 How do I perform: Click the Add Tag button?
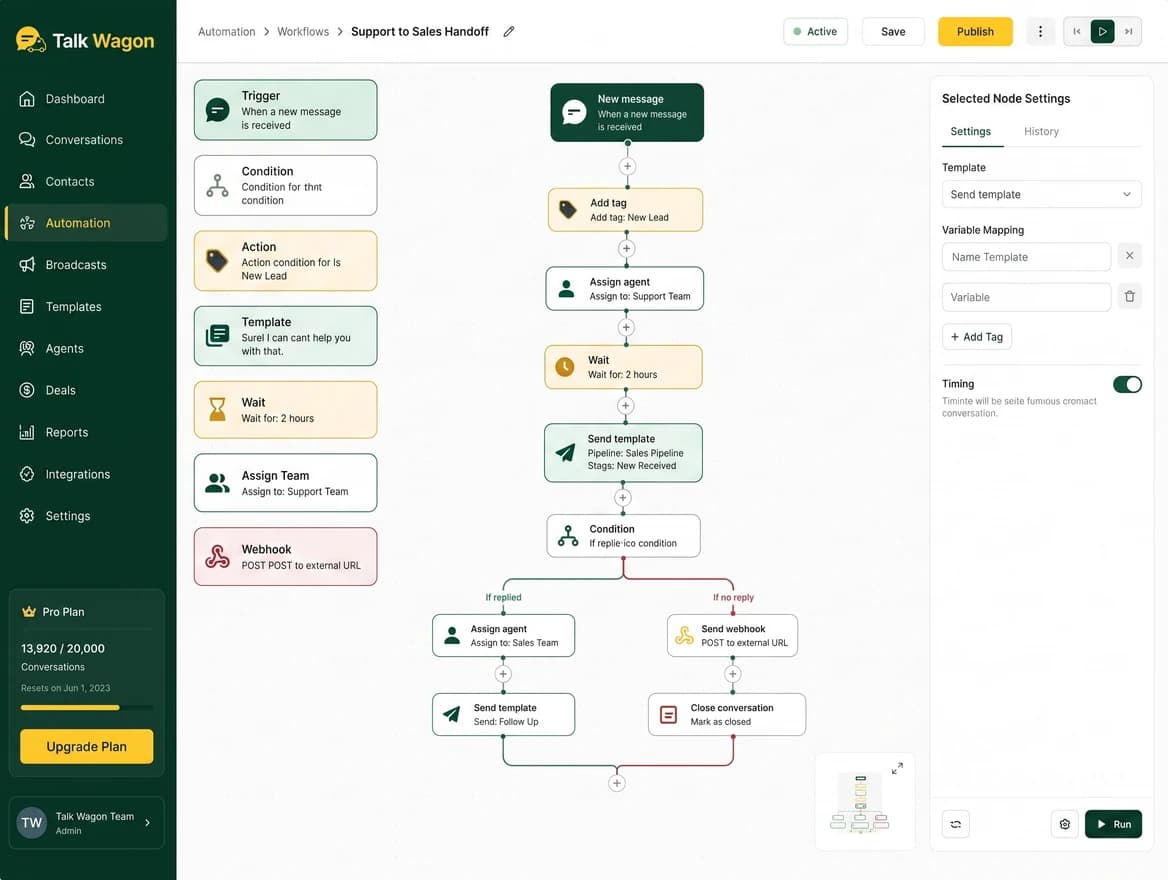coord(977,337)
